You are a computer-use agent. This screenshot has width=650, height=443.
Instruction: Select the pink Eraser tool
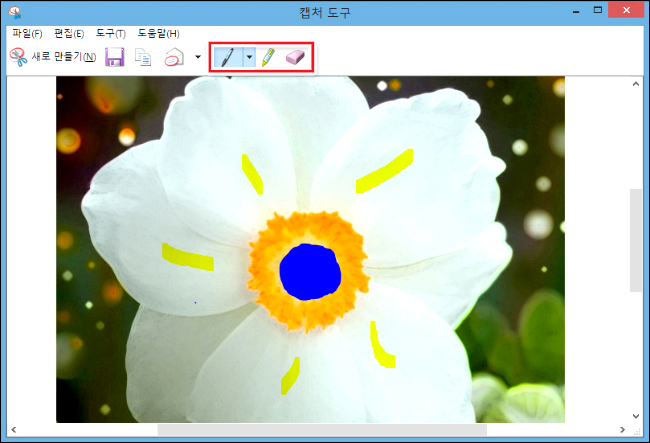[x=295, y=57]
